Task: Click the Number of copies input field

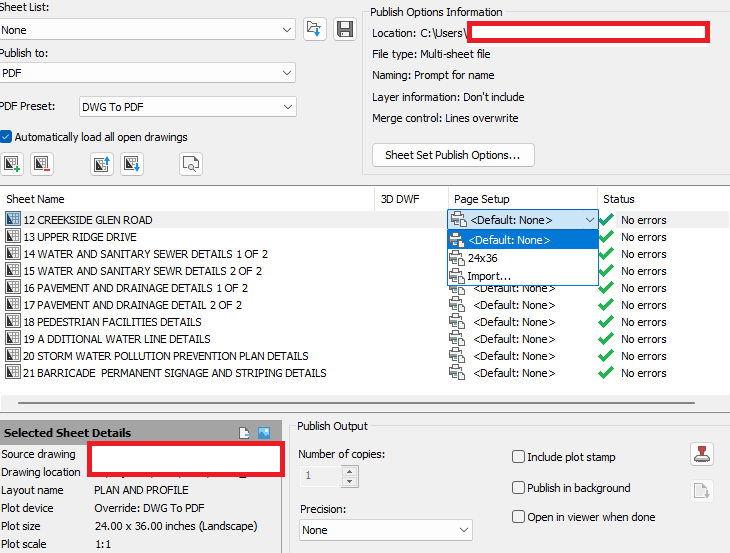Action: coord(321,476)
